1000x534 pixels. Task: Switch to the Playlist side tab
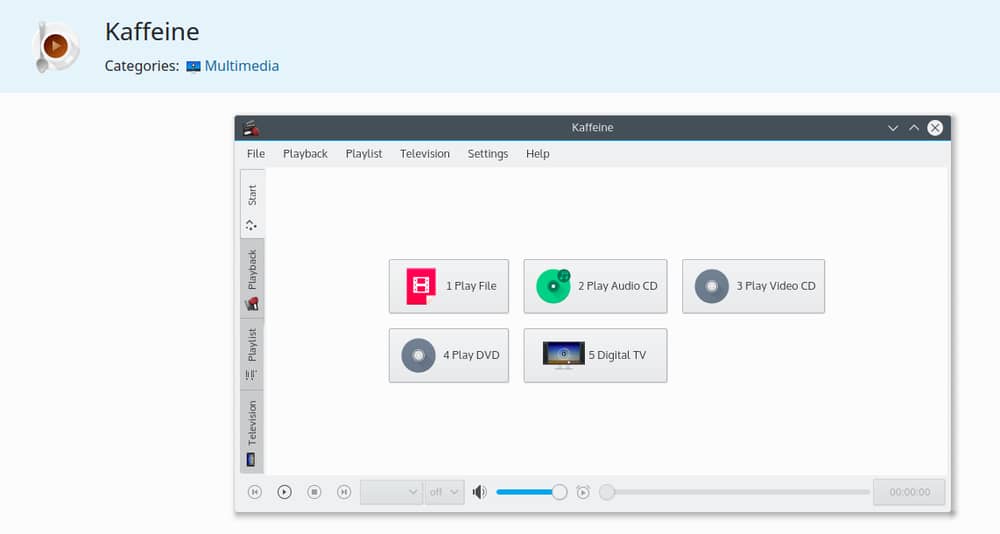252,354
